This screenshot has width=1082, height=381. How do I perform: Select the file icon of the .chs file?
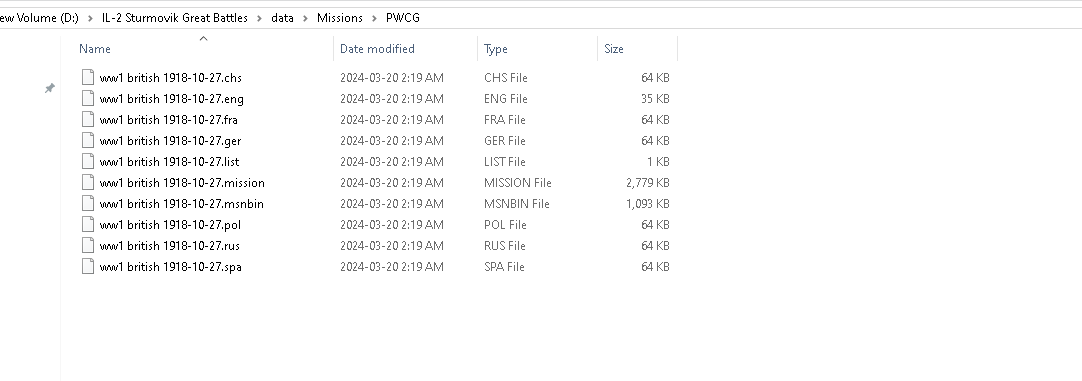point(88,77)
